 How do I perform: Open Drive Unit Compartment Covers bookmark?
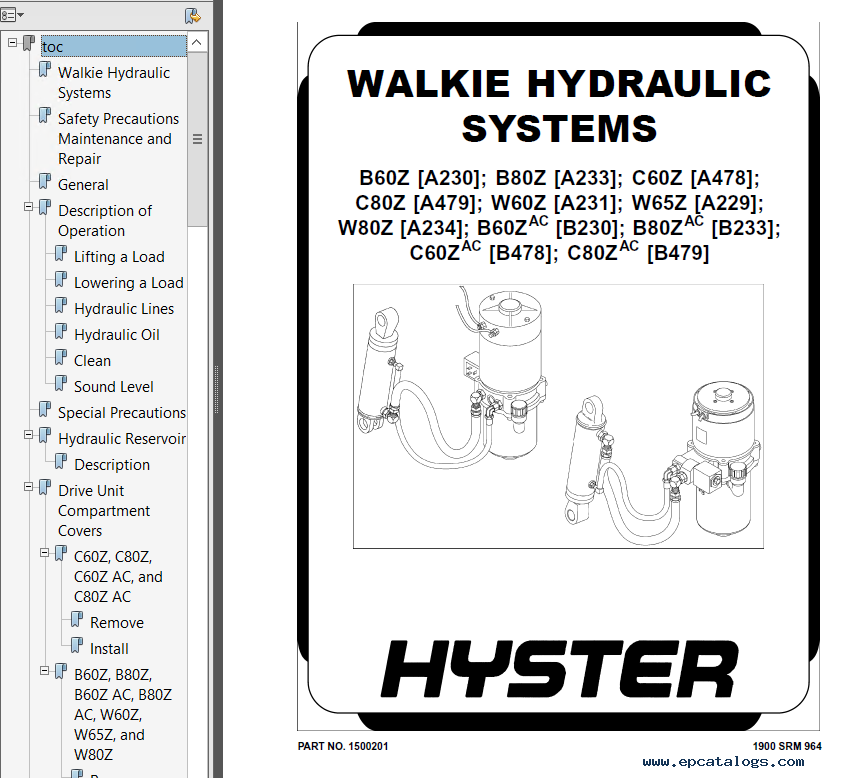pyautogui.click(x=104, y=511)
